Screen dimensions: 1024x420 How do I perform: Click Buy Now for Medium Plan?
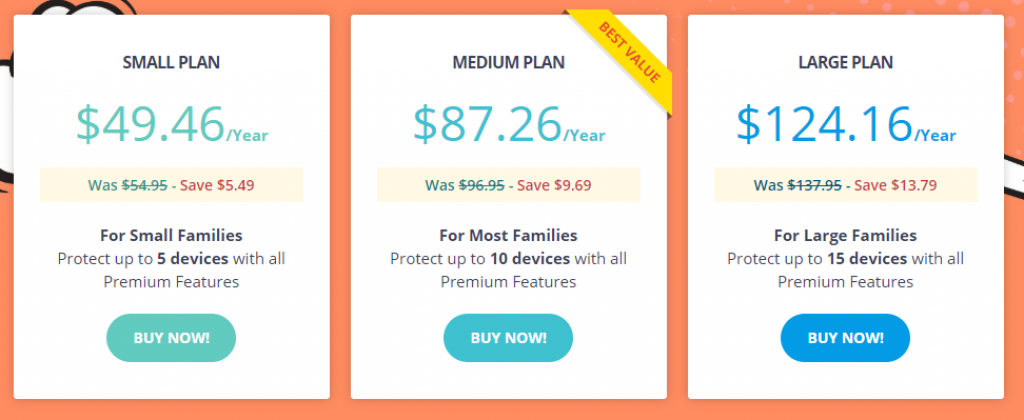pyautogui.click(x=508, y=338)
